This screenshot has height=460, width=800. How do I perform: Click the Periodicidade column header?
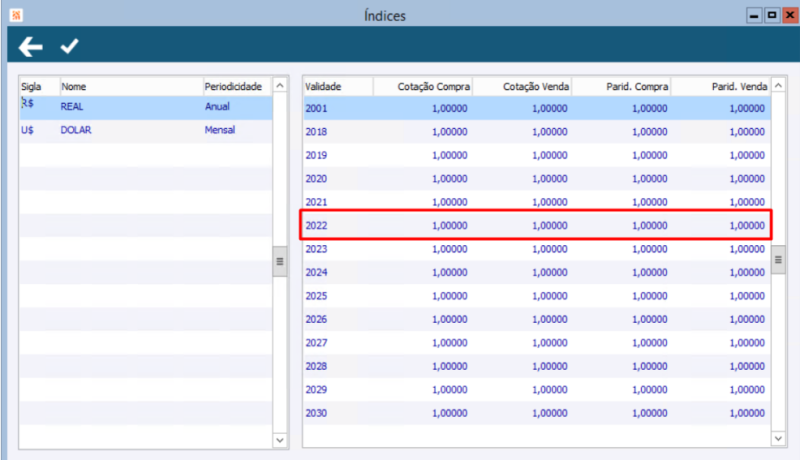click(237, 86)
